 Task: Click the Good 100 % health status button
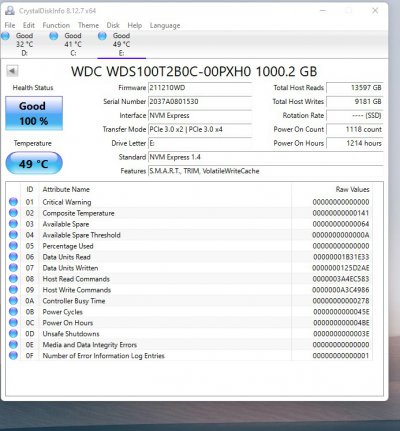click(34, 113)
